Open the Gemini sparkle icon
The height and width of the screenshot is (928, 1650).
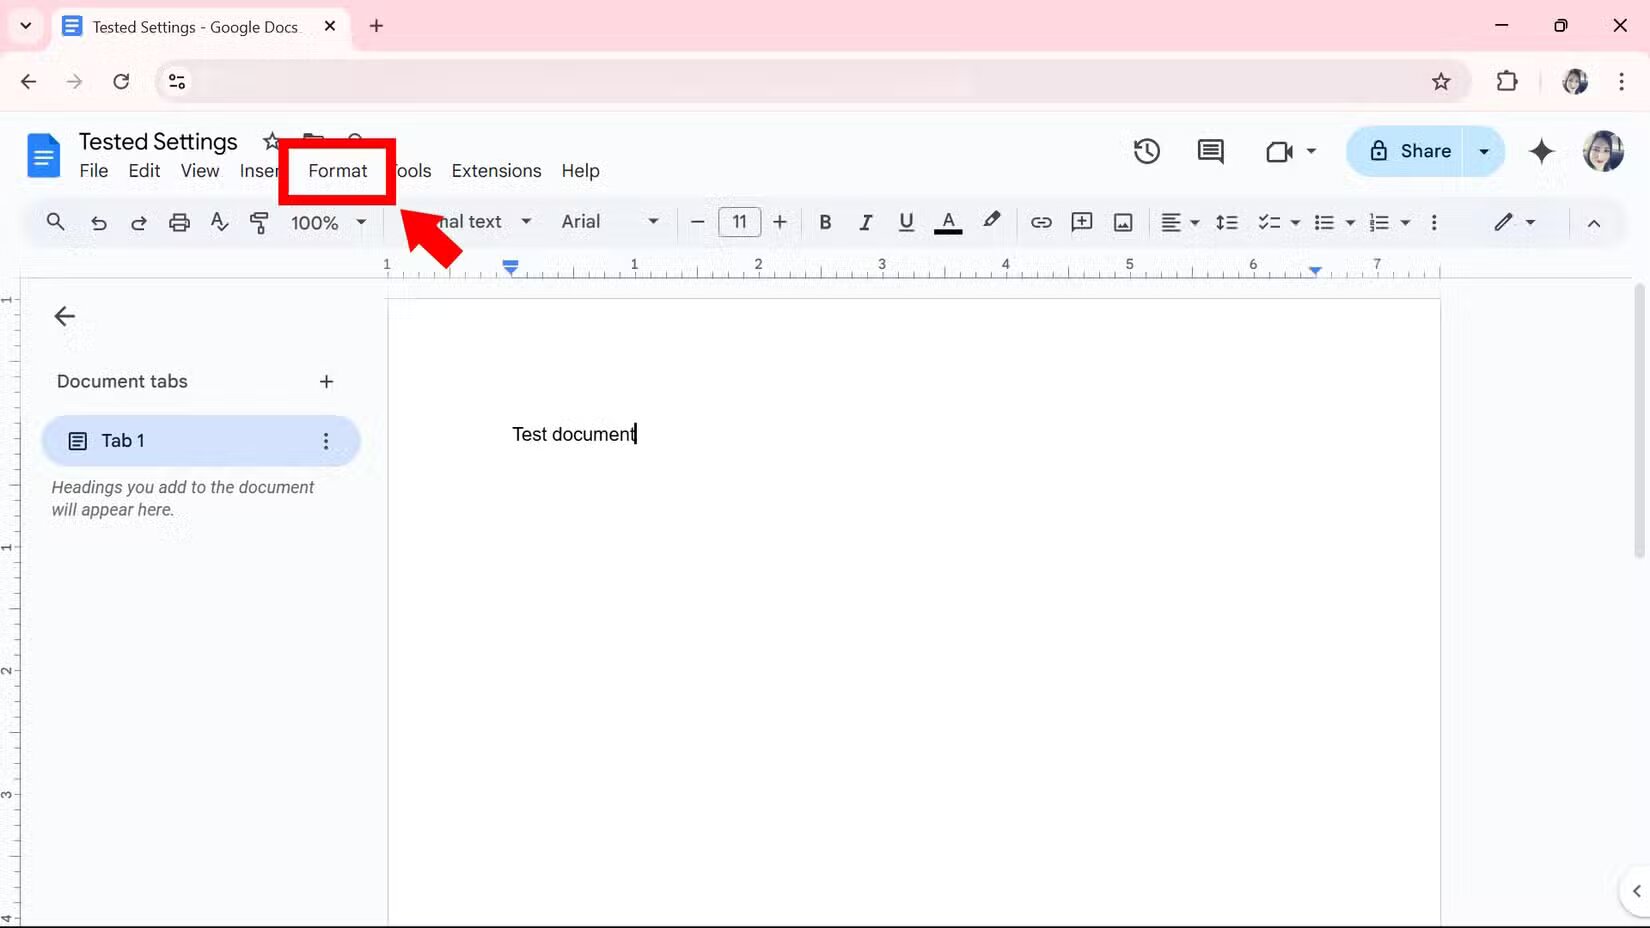(1542, 151)
